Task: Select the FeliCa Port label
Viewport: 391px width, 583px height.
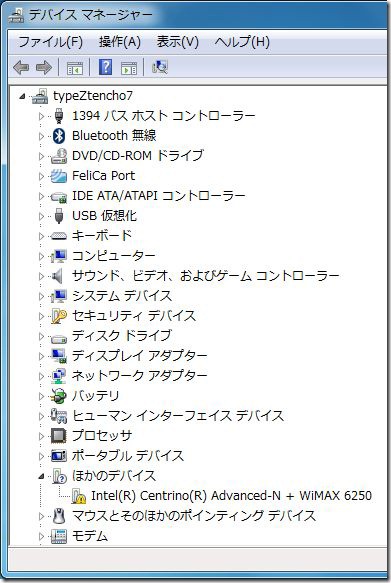Action: pos(103,175)
